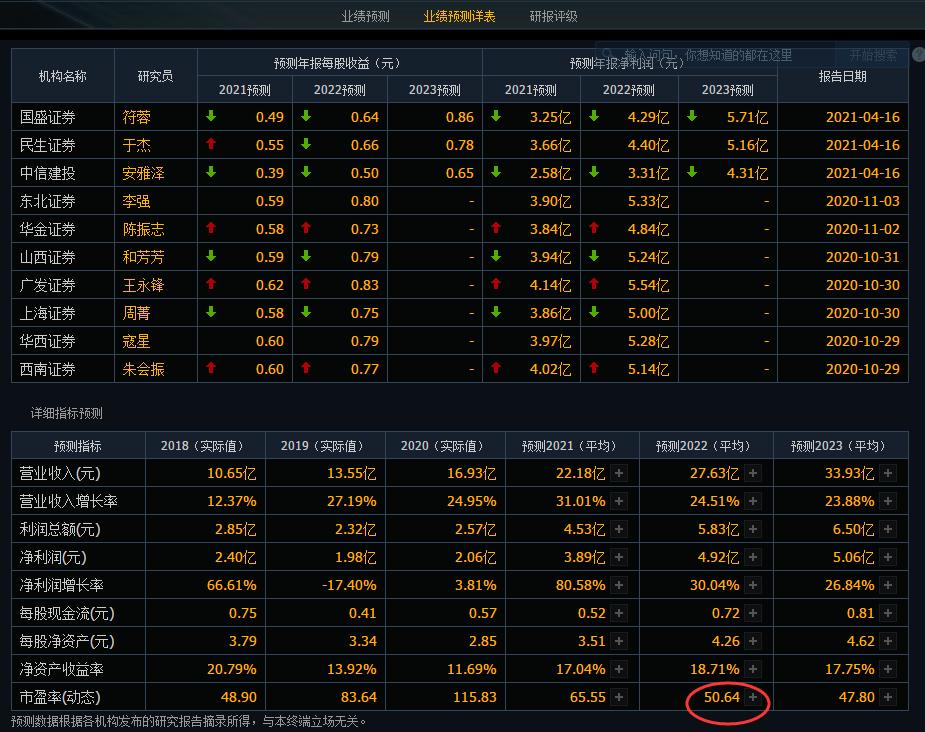Screen dimensions: 925x732
Task: Expand 营业收入增长率 2023 plus button
Action: pyautogui.click(x=888, y=501)
